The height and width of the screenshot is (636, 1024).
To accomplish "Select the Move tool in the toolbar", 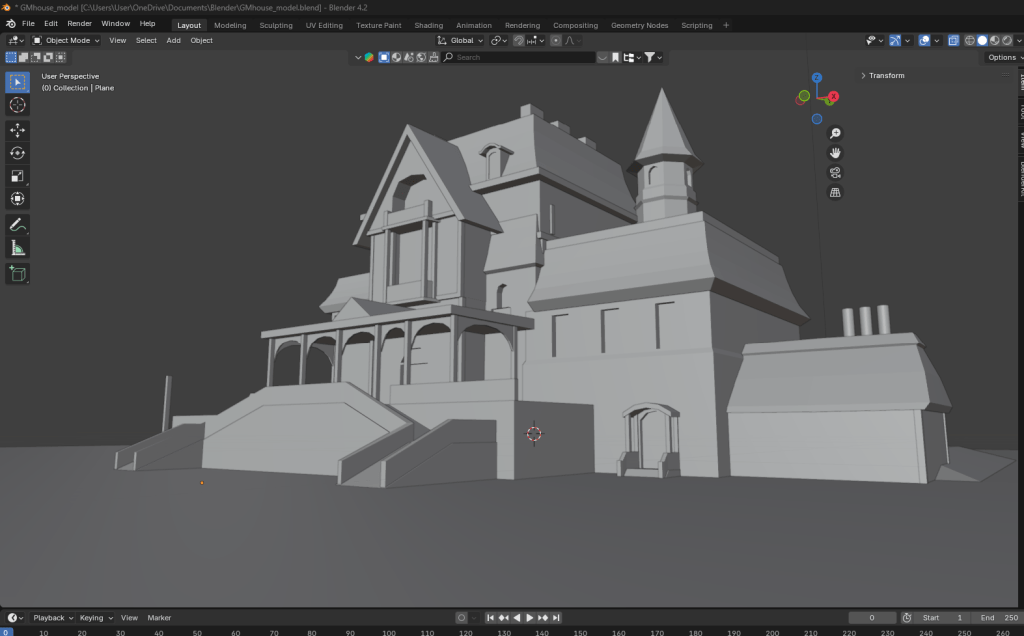I will pos(17,130).
